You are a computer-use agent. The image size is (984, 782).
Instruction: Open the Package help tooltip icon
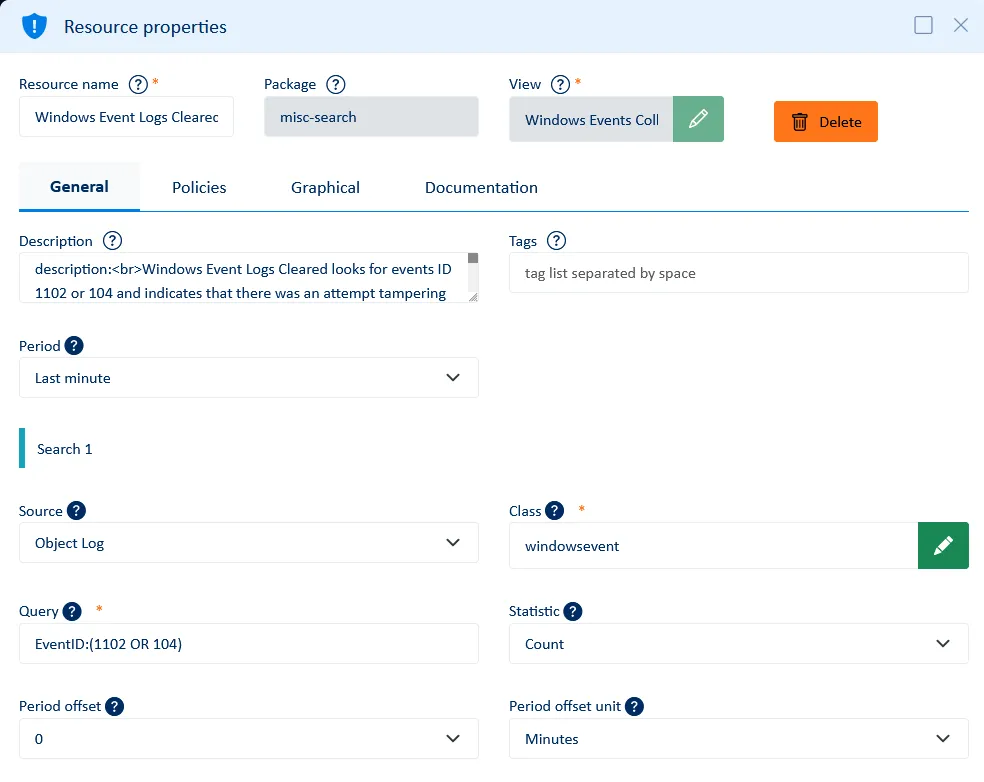pyautogui.click(x=337, y=84)
